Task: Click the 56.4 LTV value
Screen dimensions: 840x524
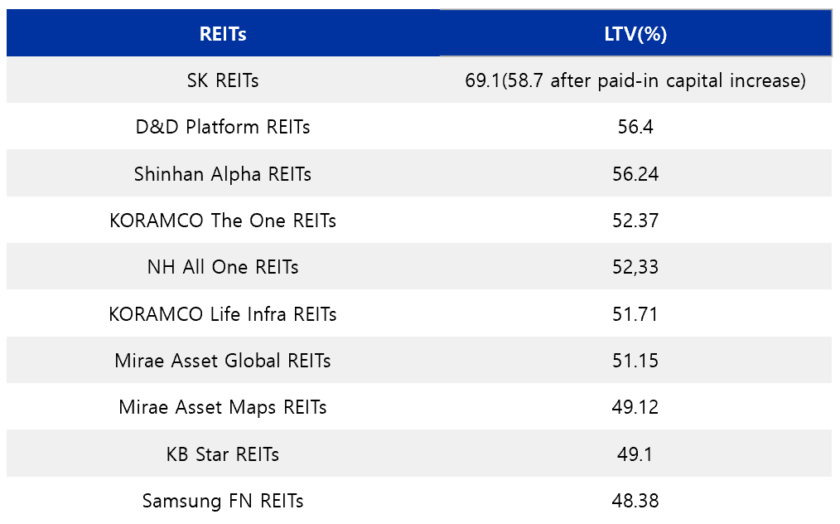Action: (635, 127)
